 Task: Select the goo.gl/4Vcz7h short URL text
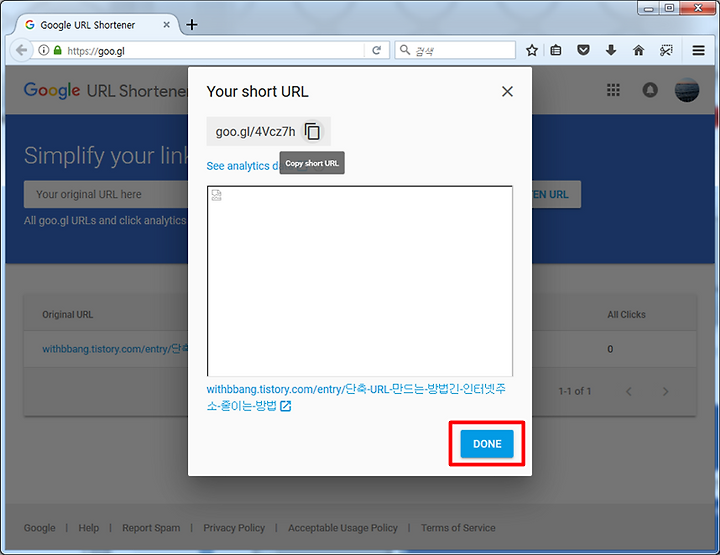(x=255, y=132)
